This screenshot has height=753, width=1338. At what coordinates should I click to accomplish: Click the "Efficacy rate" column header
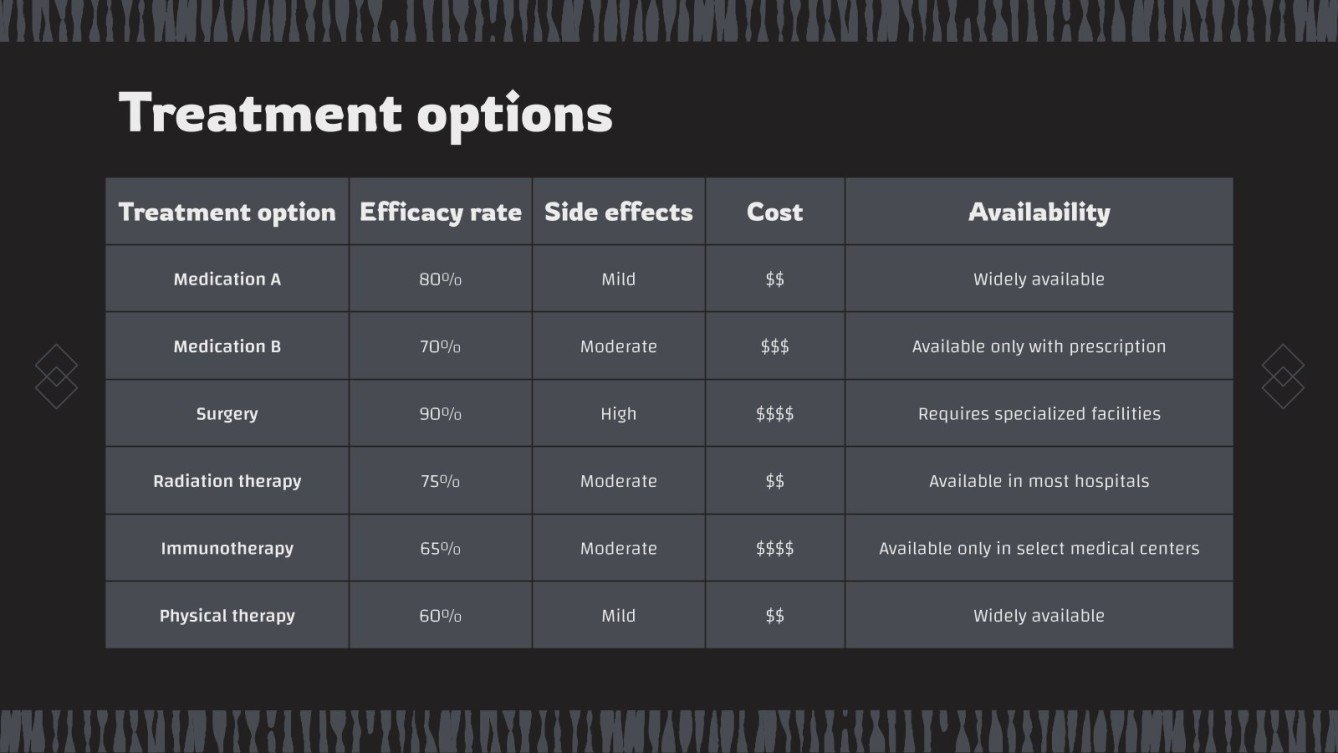click(440, 212)
